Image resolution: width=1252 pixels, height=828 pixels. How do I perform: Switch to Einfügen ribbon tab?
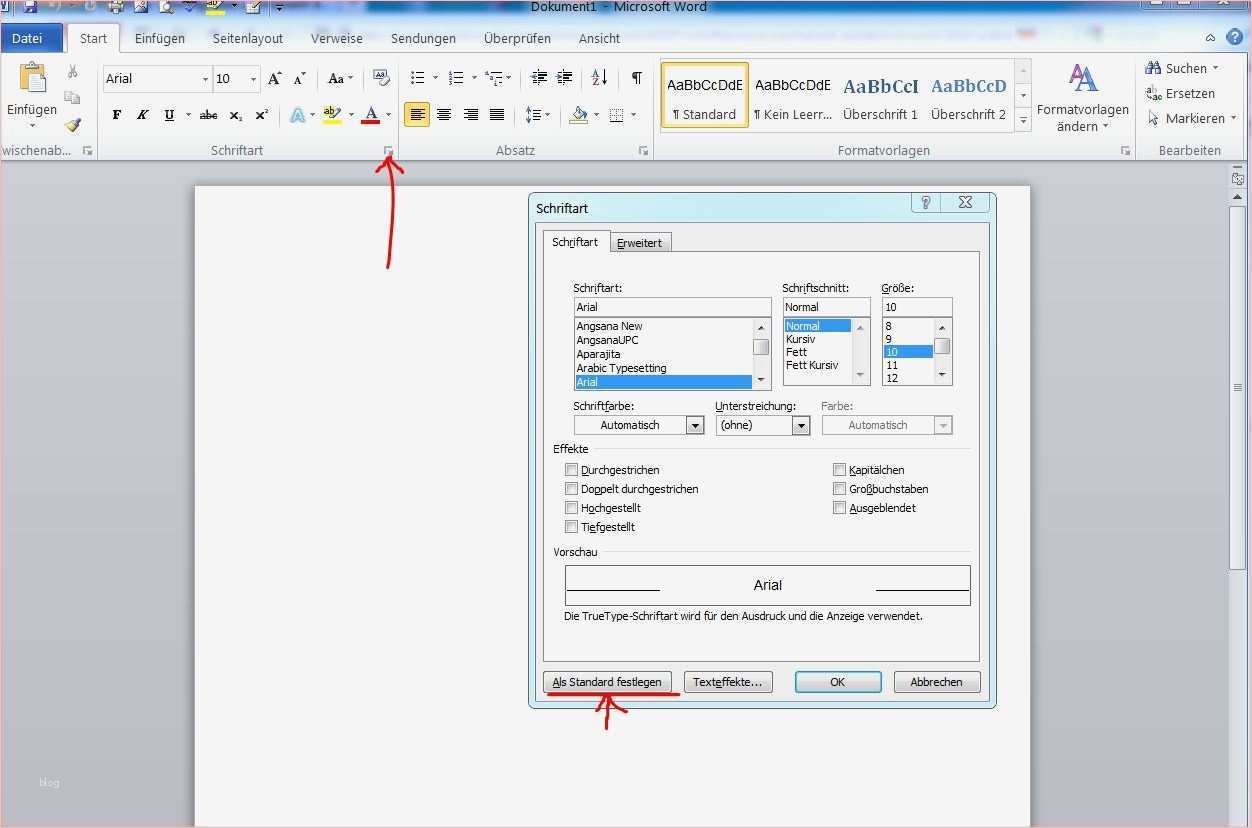[x=160, y=38]
